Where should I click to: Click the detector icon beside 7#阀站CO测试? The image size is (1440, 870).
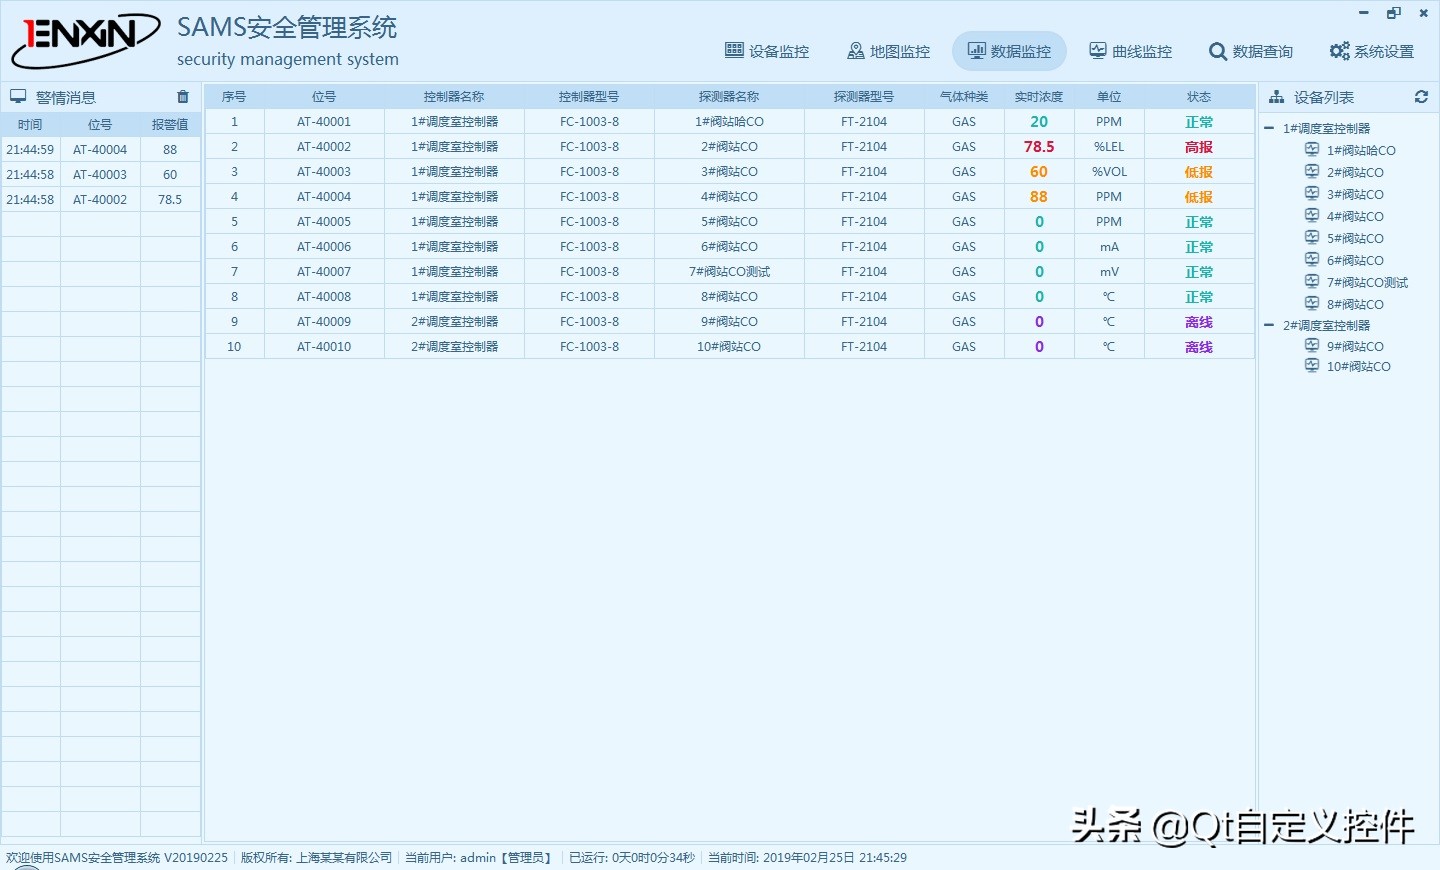pyautogui.click(x=1311, y=282)
